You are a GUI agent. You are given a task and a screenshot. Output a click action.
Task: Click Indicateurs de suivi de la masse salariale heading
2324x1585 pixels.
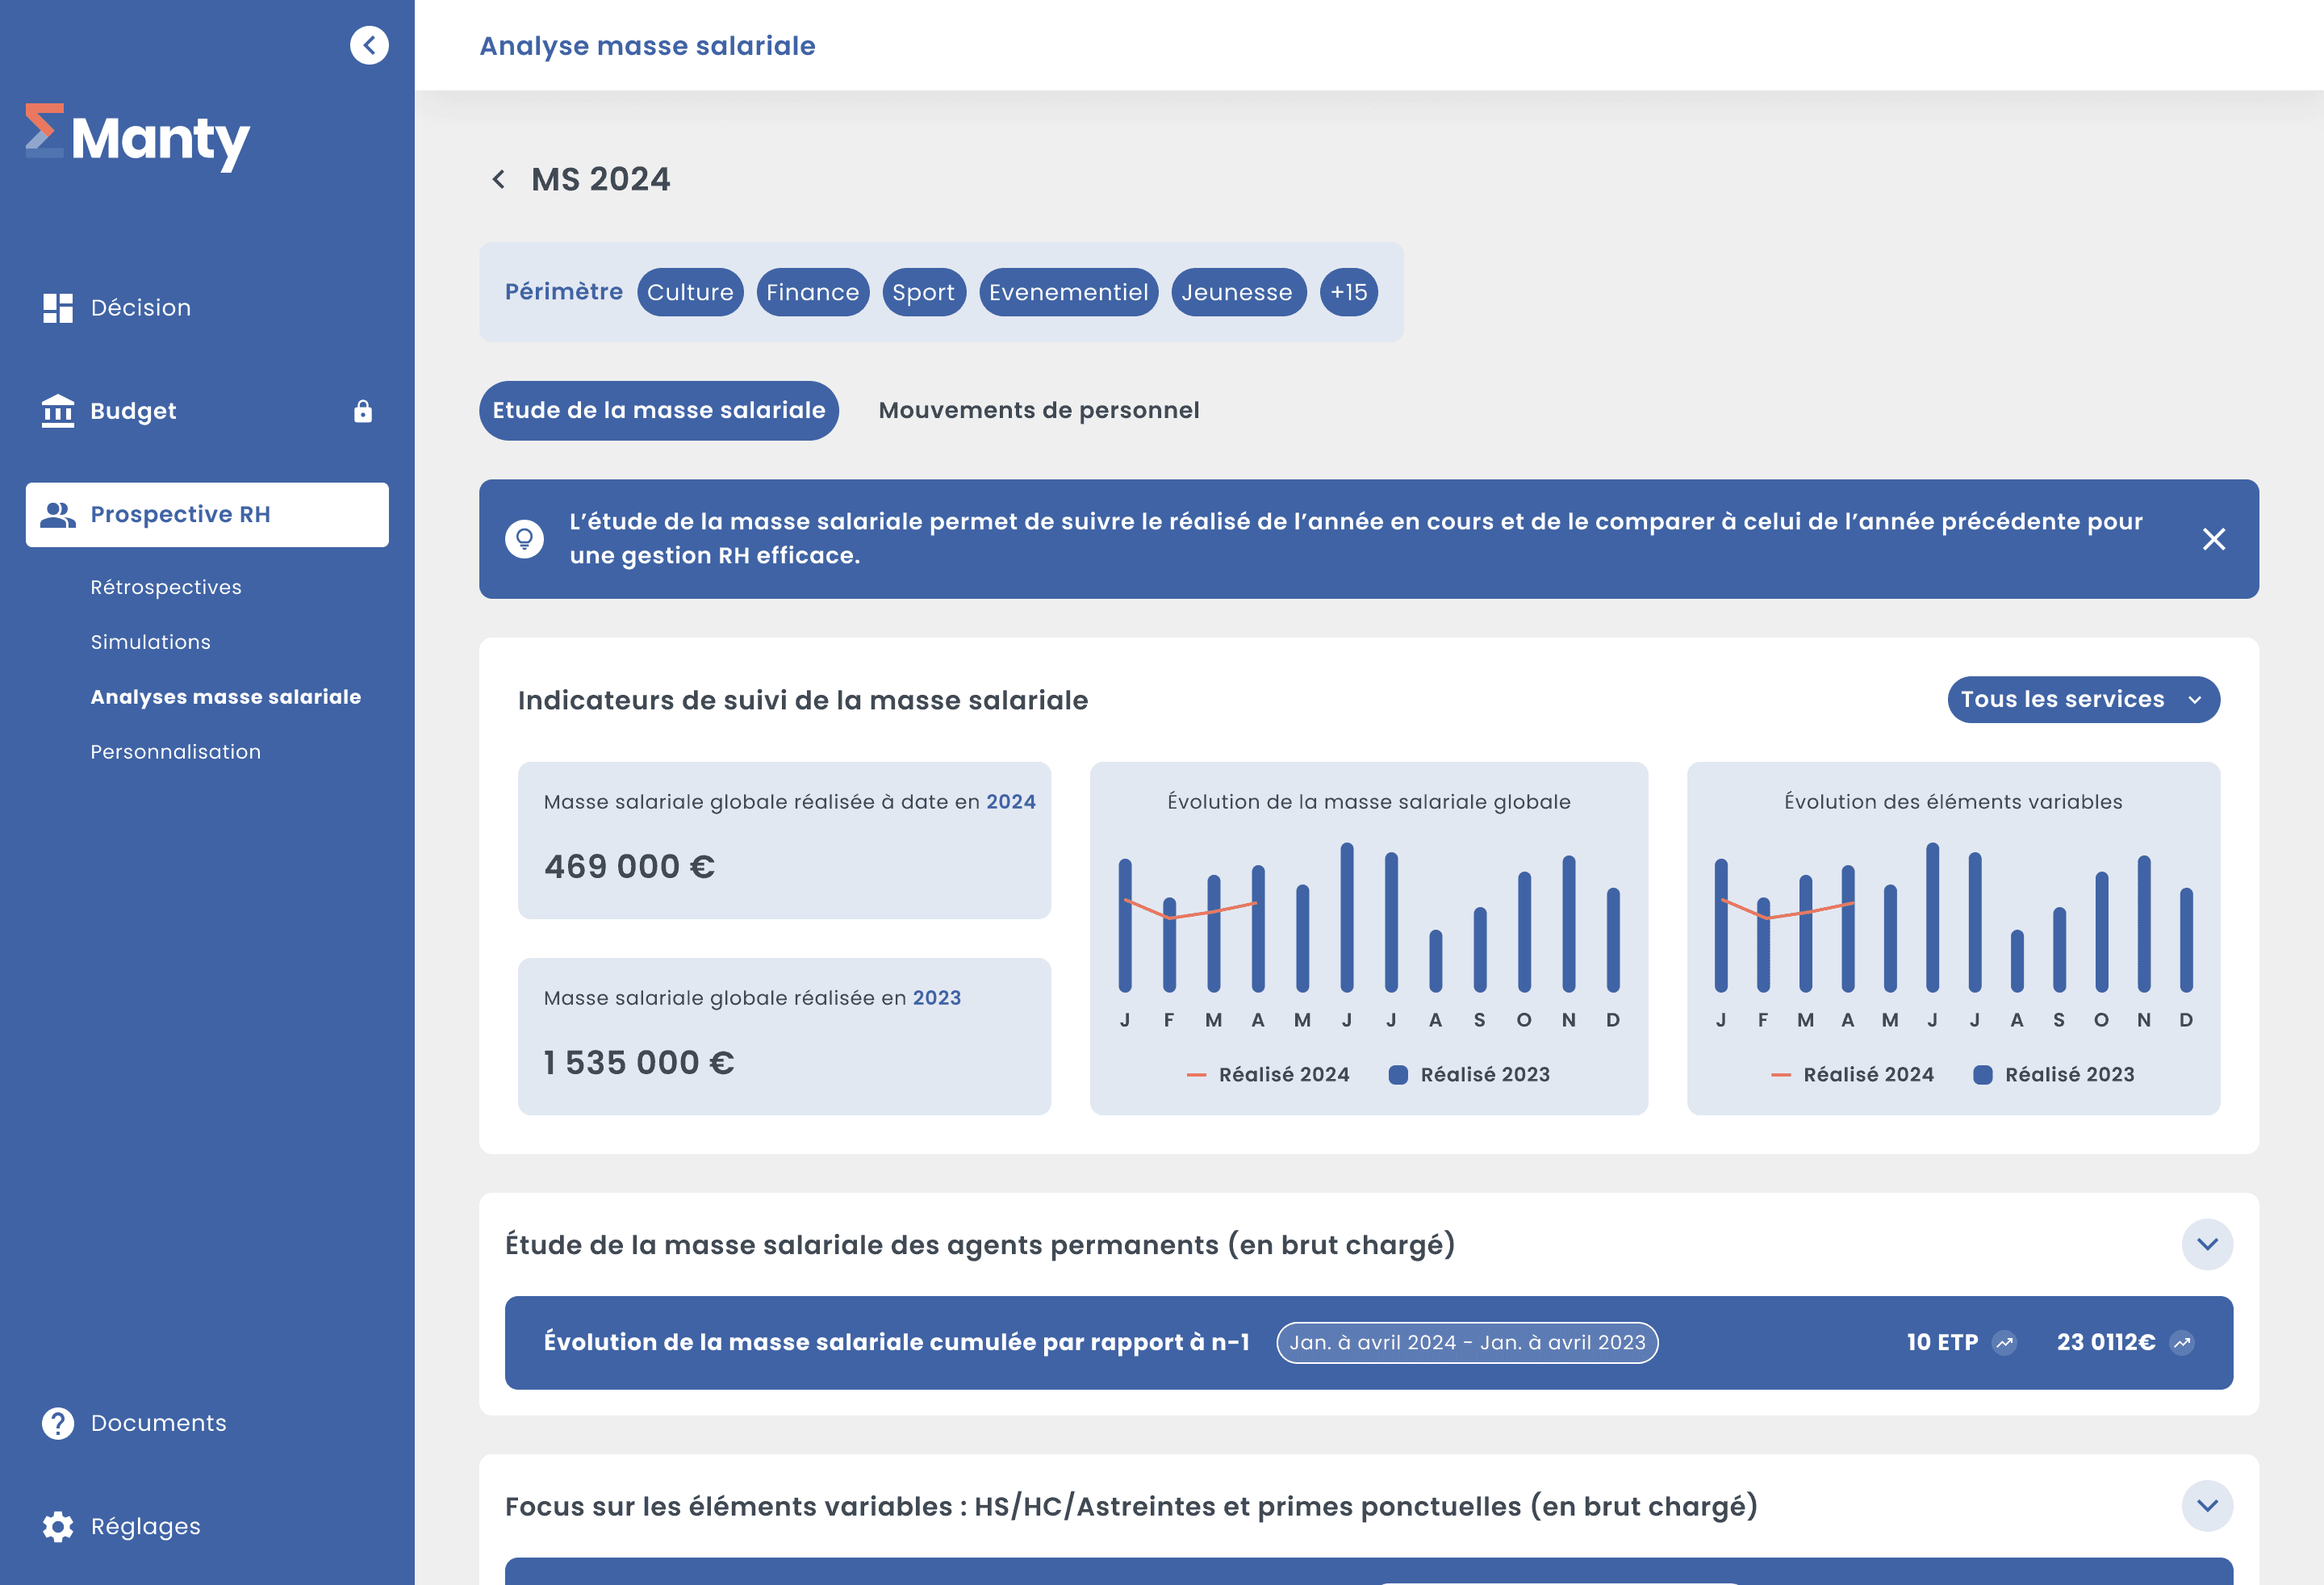click(x=803, y=700)
